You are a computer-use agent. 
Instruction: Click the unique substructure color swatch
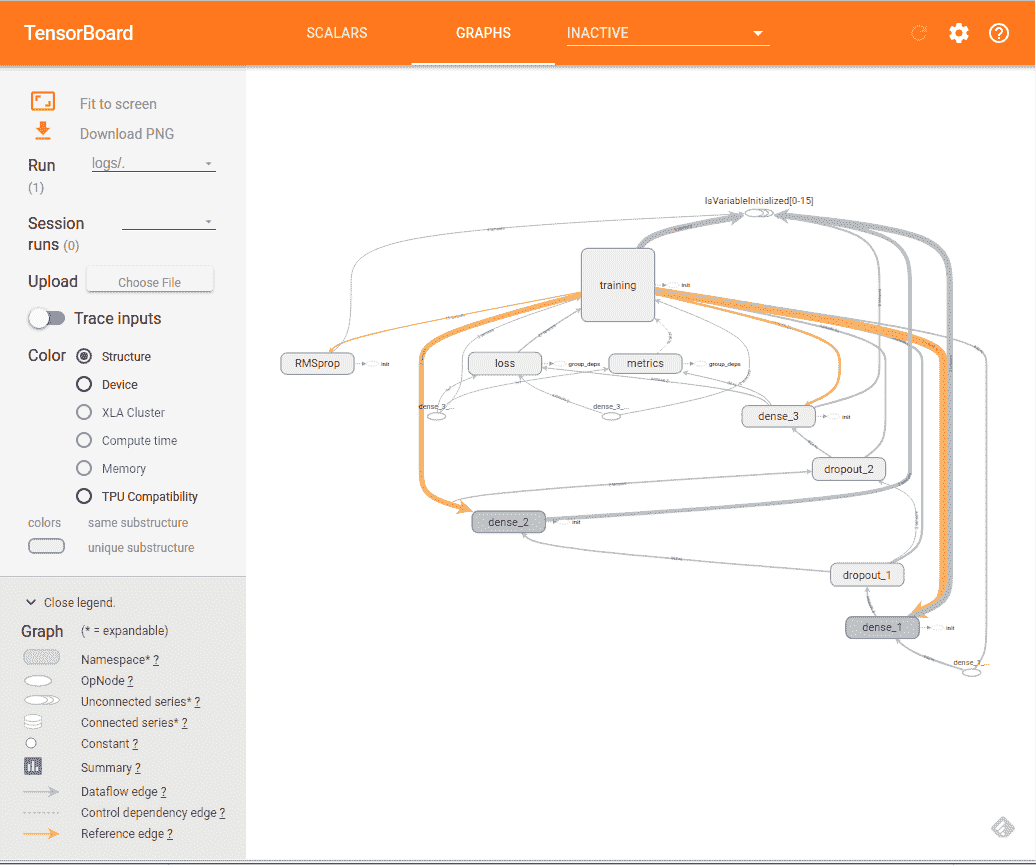[x=46, y=547]
